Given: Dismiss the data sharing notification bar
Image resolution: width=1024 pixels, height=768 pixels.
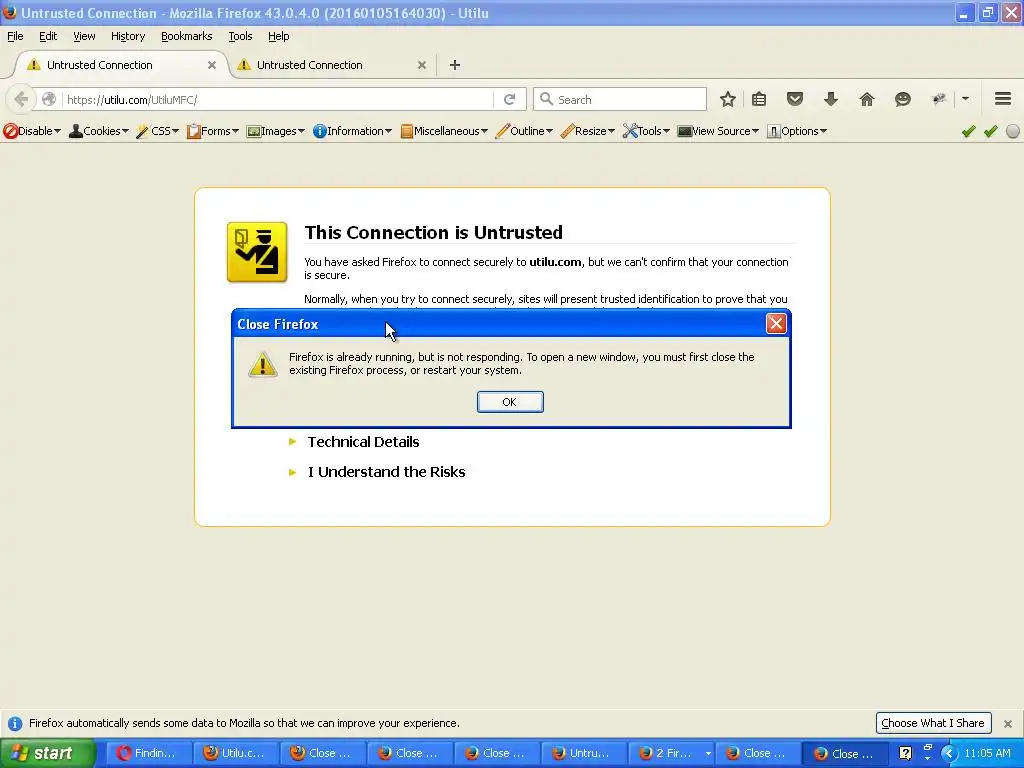Looking at the screenshot, I should tap(1008, 724).
